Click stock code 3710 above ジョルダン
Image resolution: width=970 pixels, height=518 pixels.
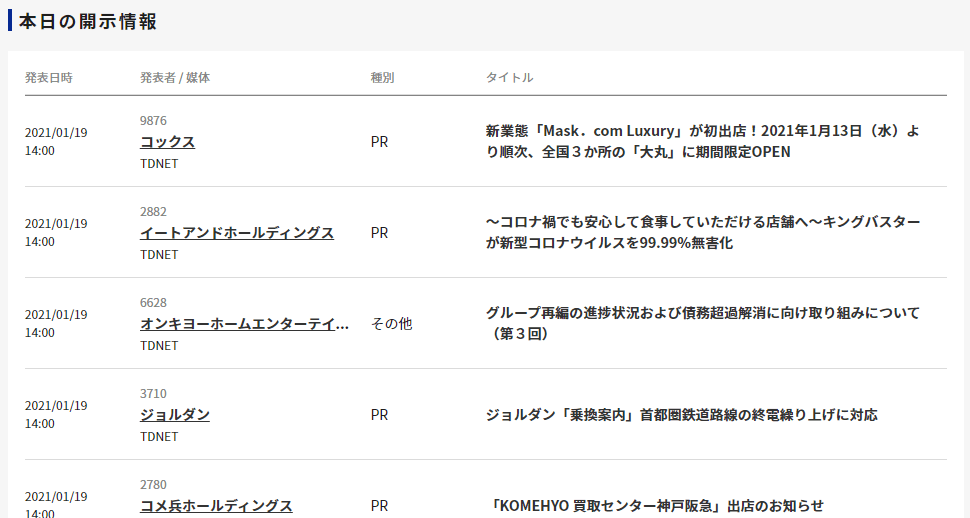[153, 394]
